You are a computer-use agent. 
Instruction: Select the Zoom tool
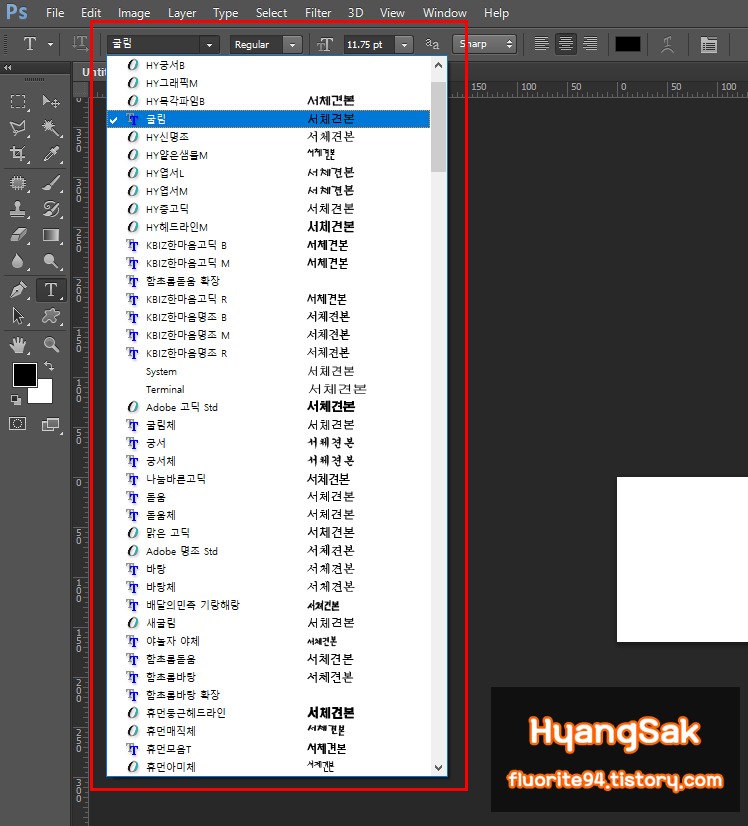[x=51, y=345]
